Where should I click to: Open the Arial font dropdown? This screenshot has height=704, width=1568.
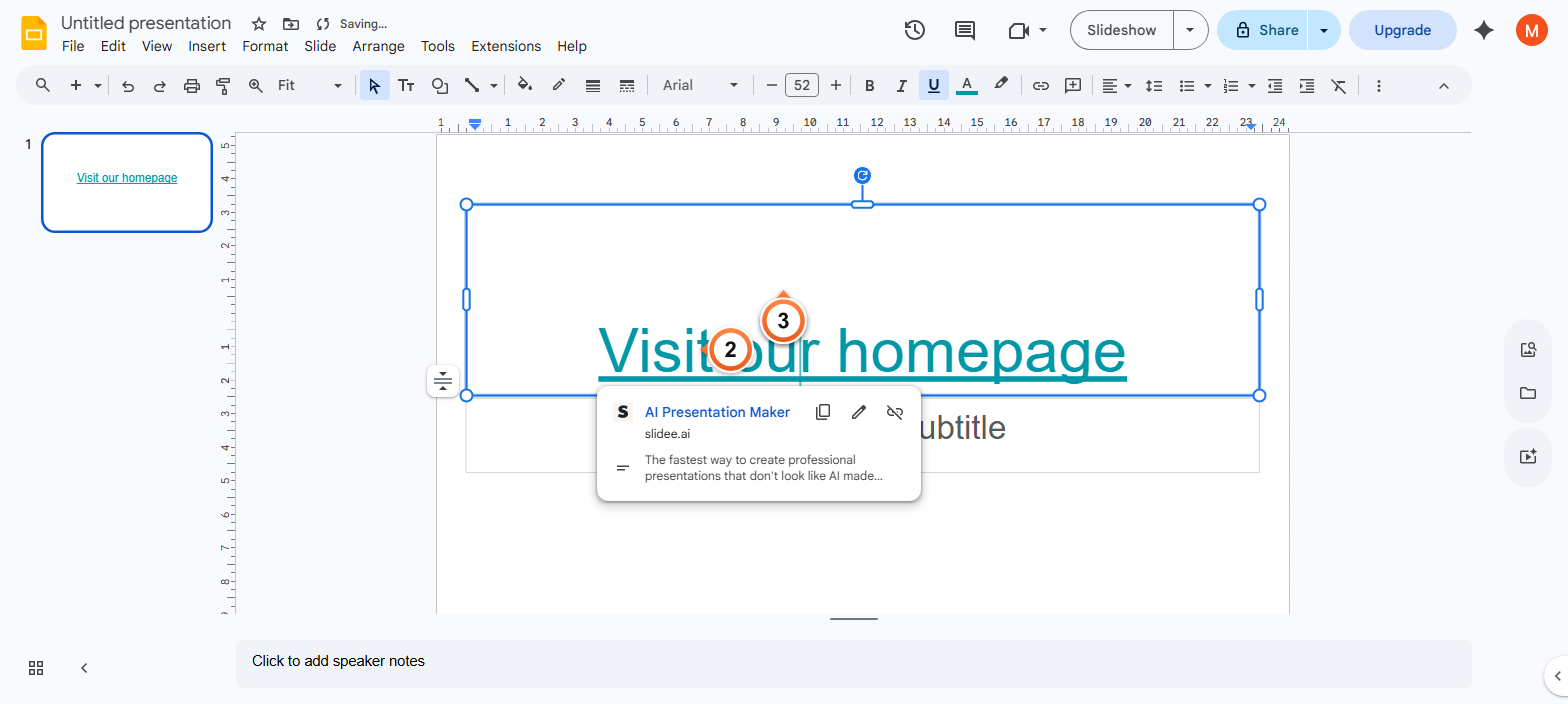(700, 86)
